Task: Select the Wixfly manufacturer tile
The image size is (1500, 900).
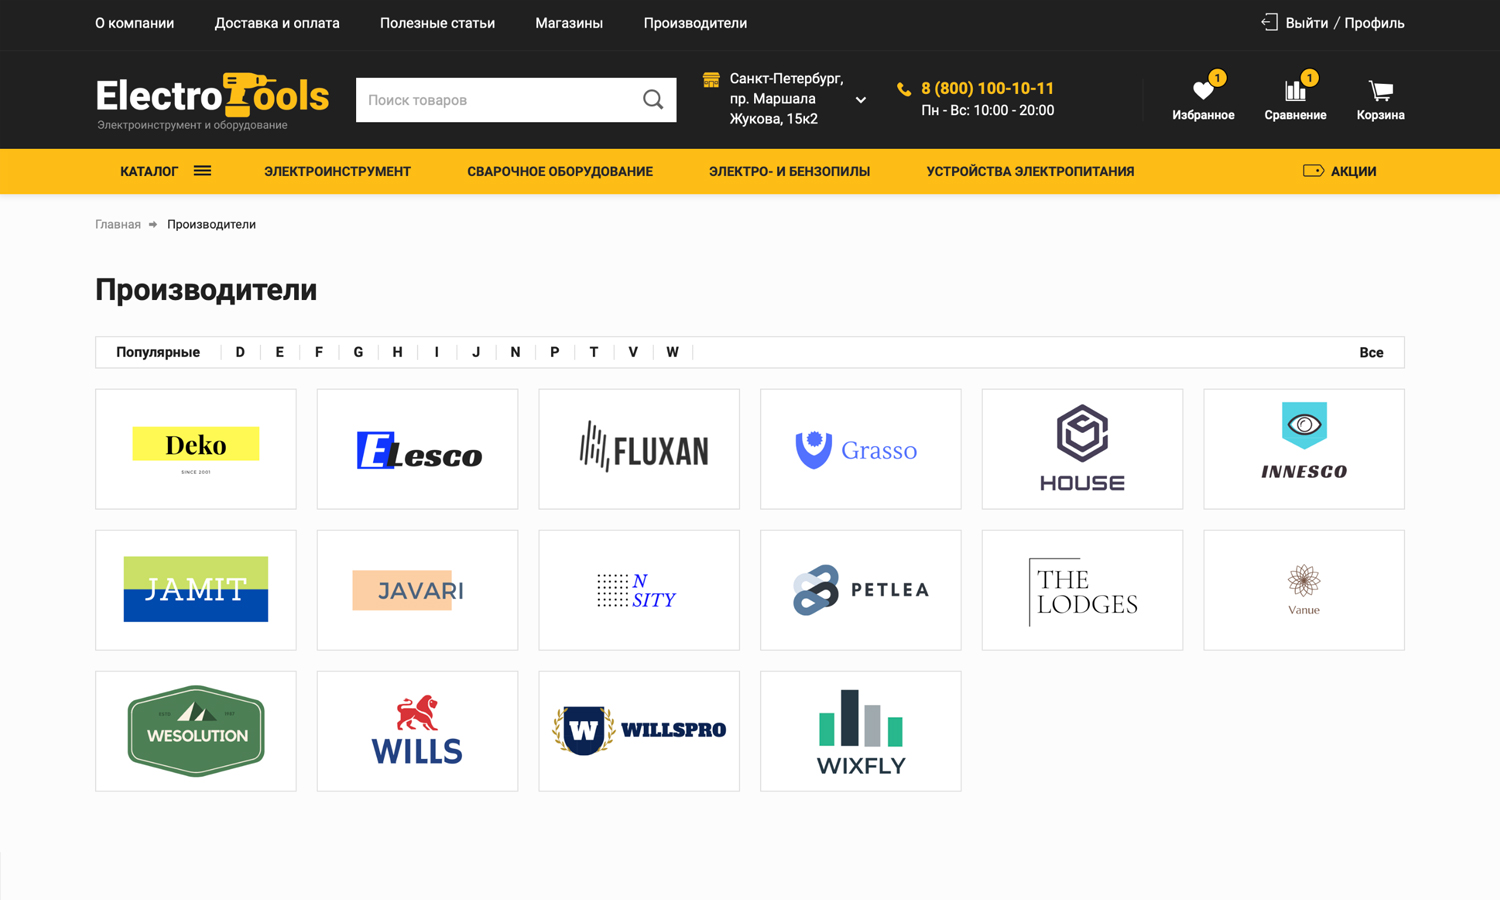Action: 861,731
